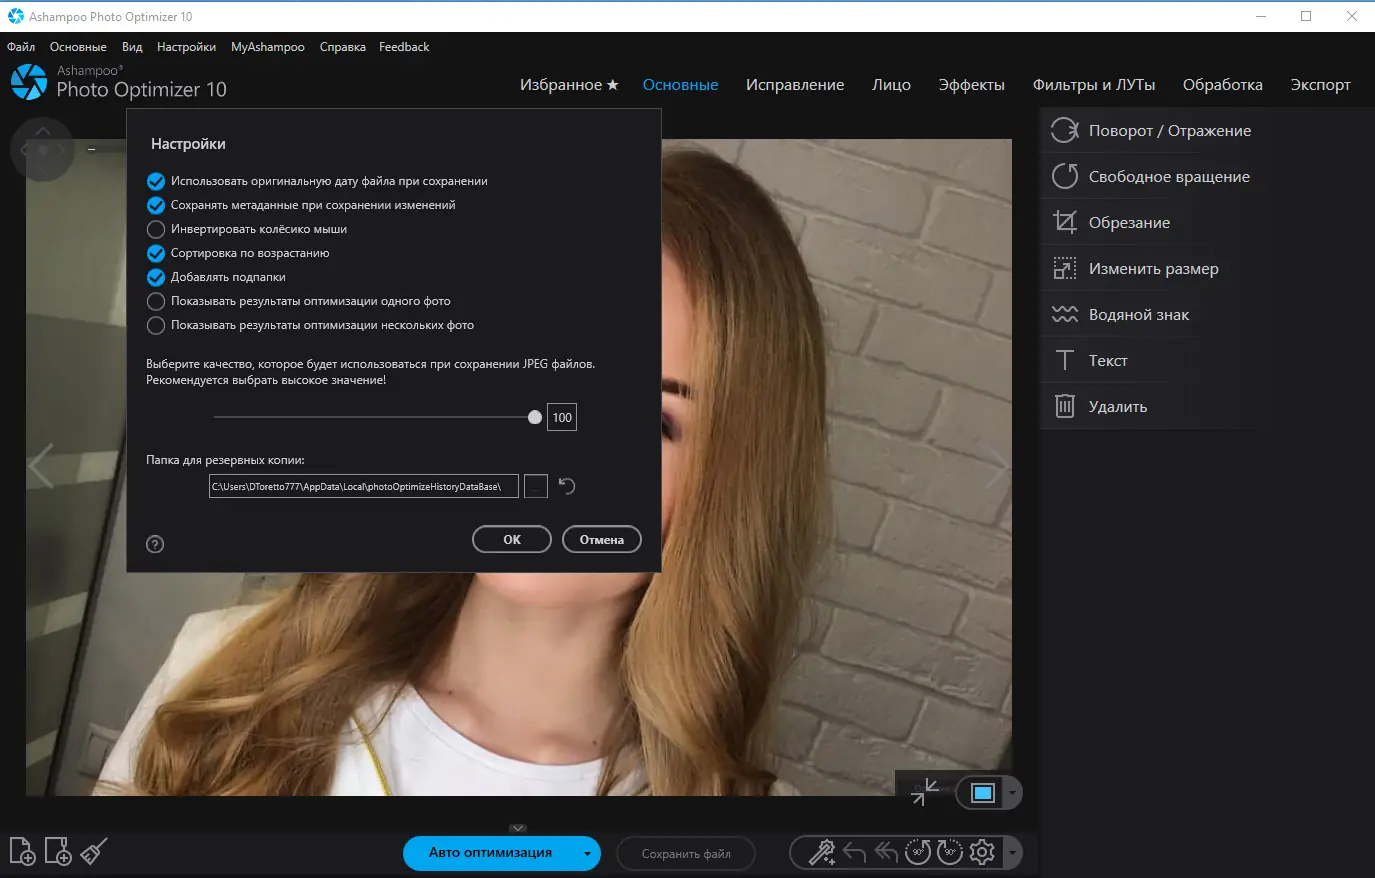The height and width of the screenshot is (878, 1375).
Task: Expand the view mode dropdown near preview toggle
Action: pyautogui.click(x=1013, y=791)
